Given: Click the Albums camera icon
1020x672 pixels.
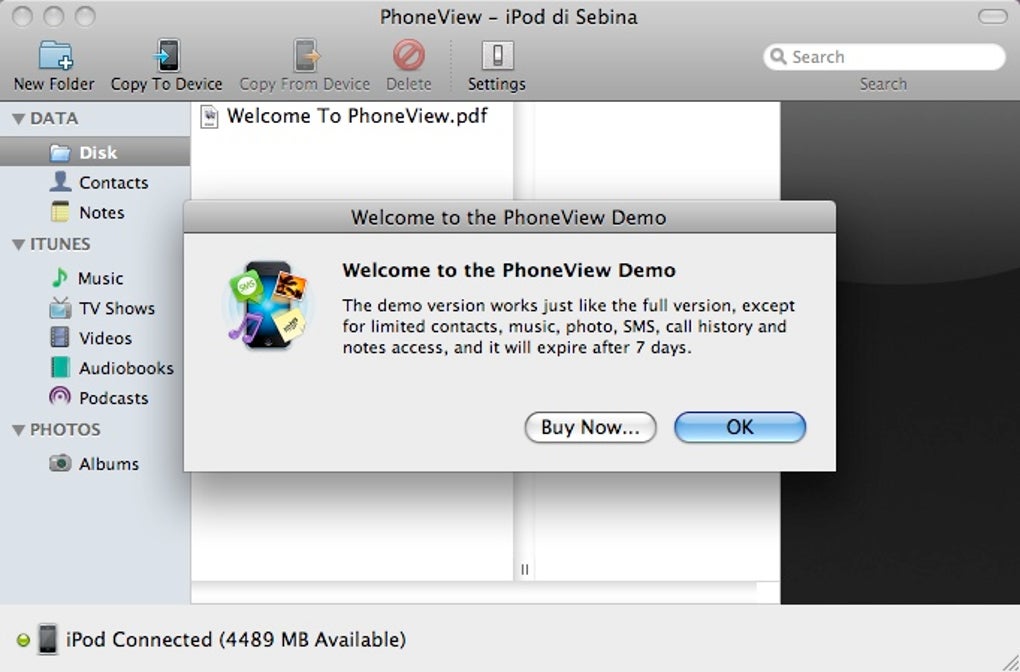Looking at the screenshot, I should click(x=60, y=463).
